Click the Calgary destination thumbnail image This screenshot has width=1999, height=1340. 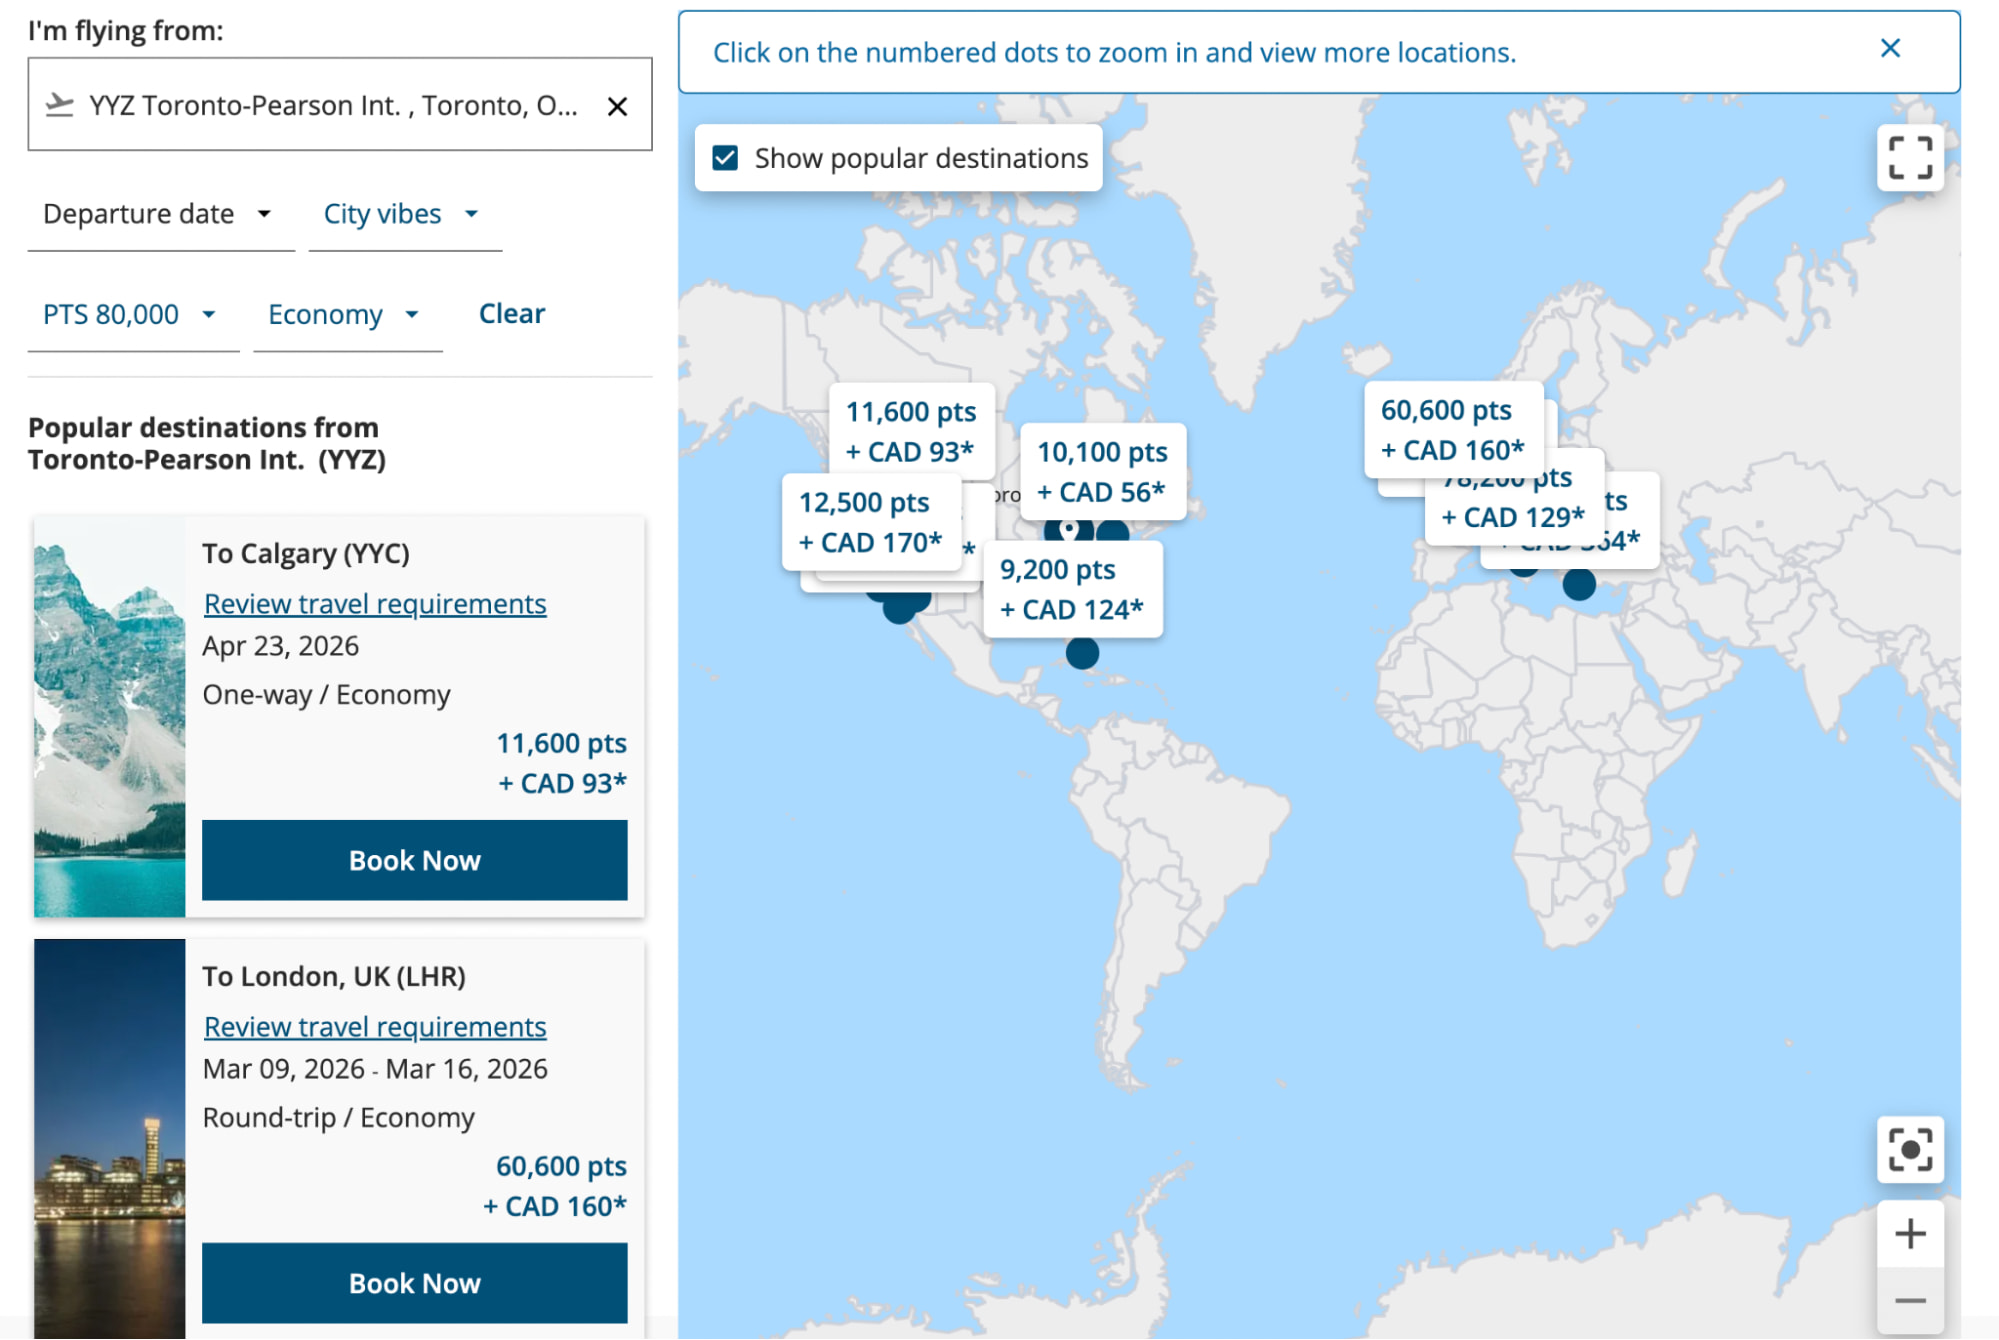[110, 713]
